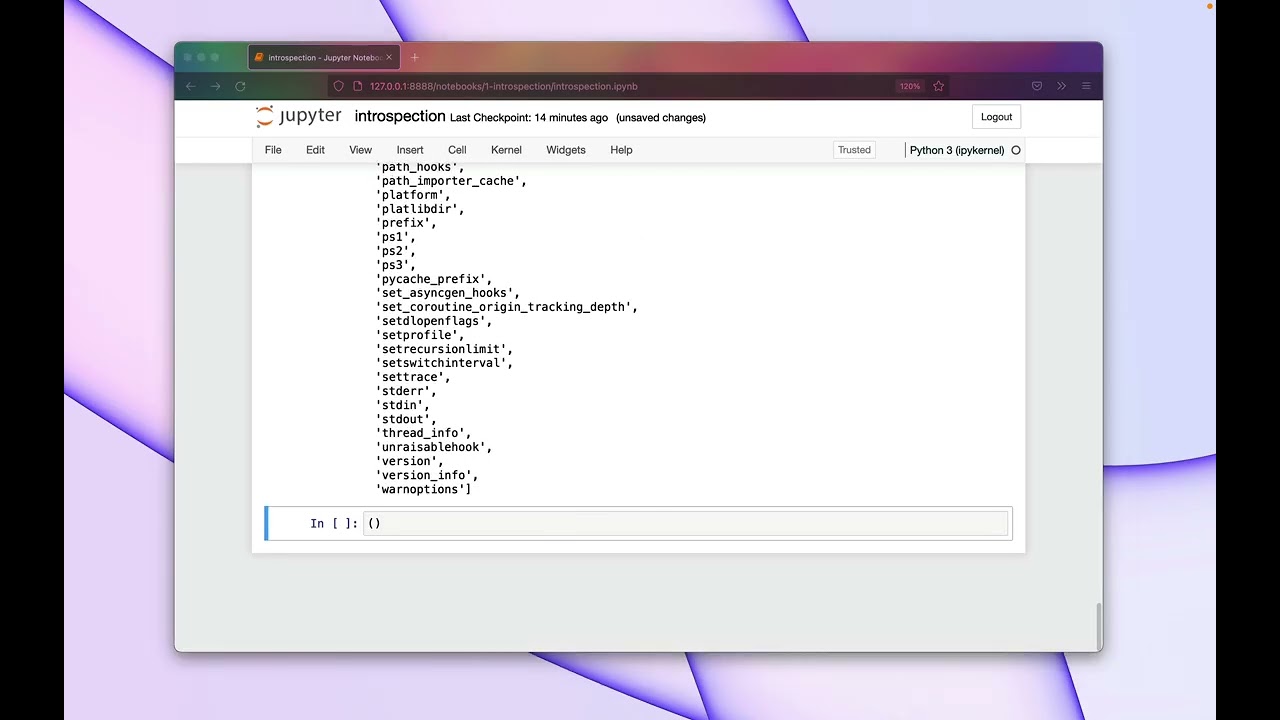Click 'platform' in output list
Screen dimensions: 1280x720
(x=413, y=195)
